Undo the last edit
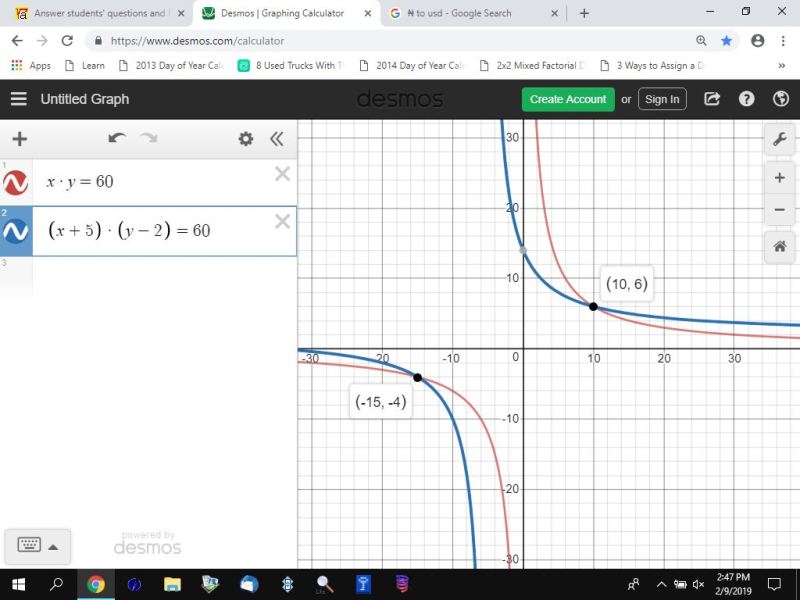 coord(117,138)
